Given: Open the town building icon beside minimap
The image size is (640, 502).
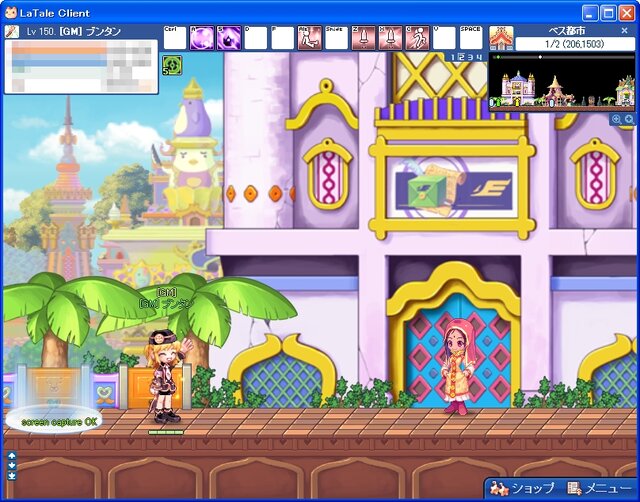Looking at the screenshot, I should [x=501, y=38].
